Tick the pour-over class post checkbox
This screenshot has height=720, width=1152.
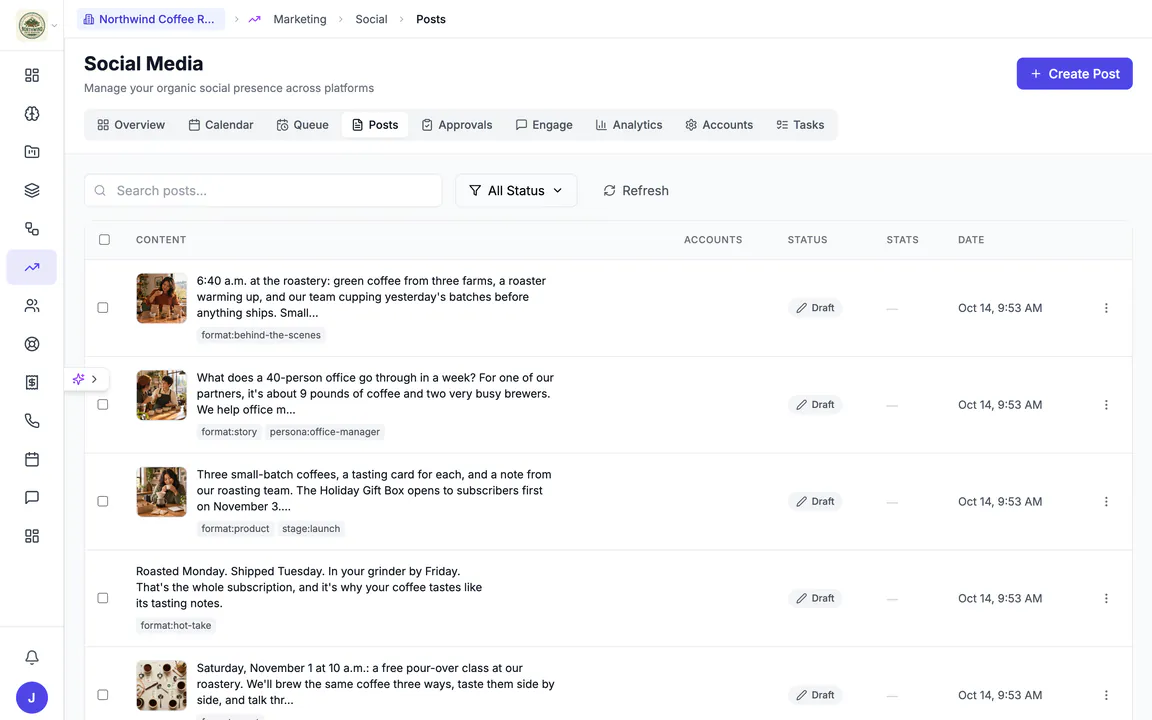point(103,695)
